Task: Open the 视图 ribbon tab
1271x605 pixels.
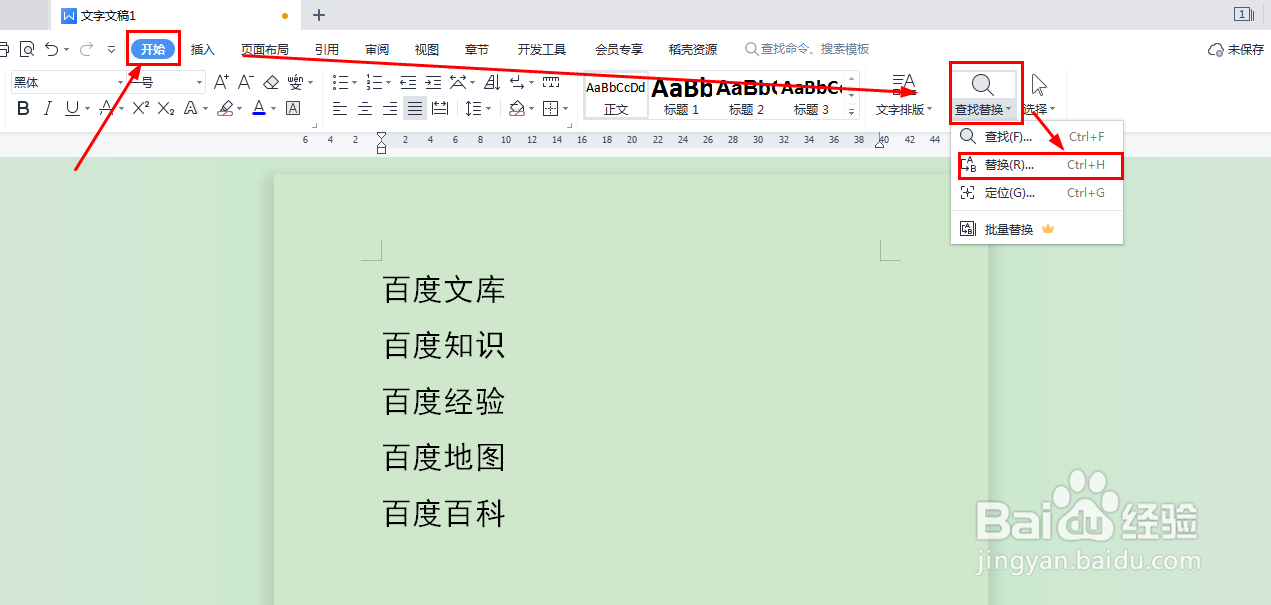Action: 427,49
